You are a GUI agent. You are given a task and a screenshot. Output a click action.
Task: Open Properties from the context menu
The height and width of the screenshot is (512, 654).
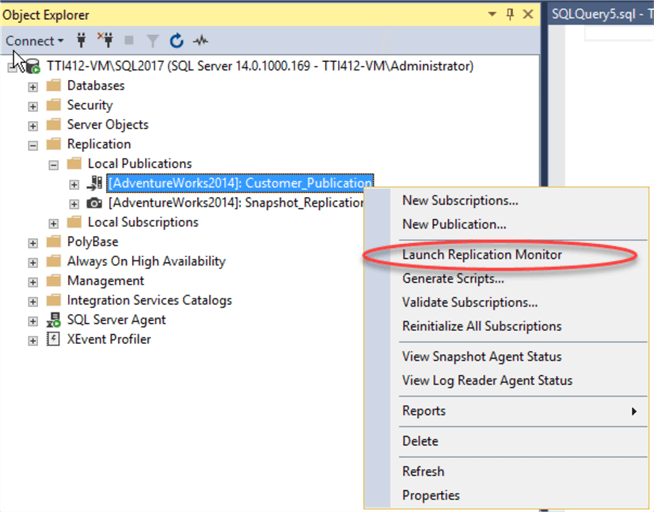click(x=506, y=495)
